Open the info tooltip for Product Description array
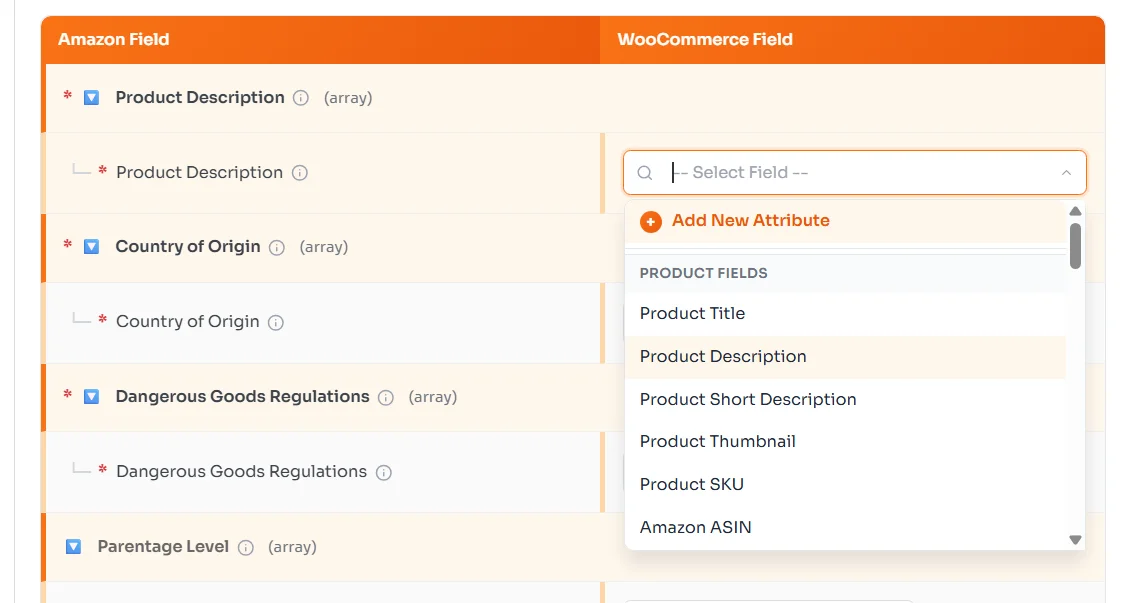This screenshot has width=1131, height=603. pyautogui.click(x=302, y=97)
